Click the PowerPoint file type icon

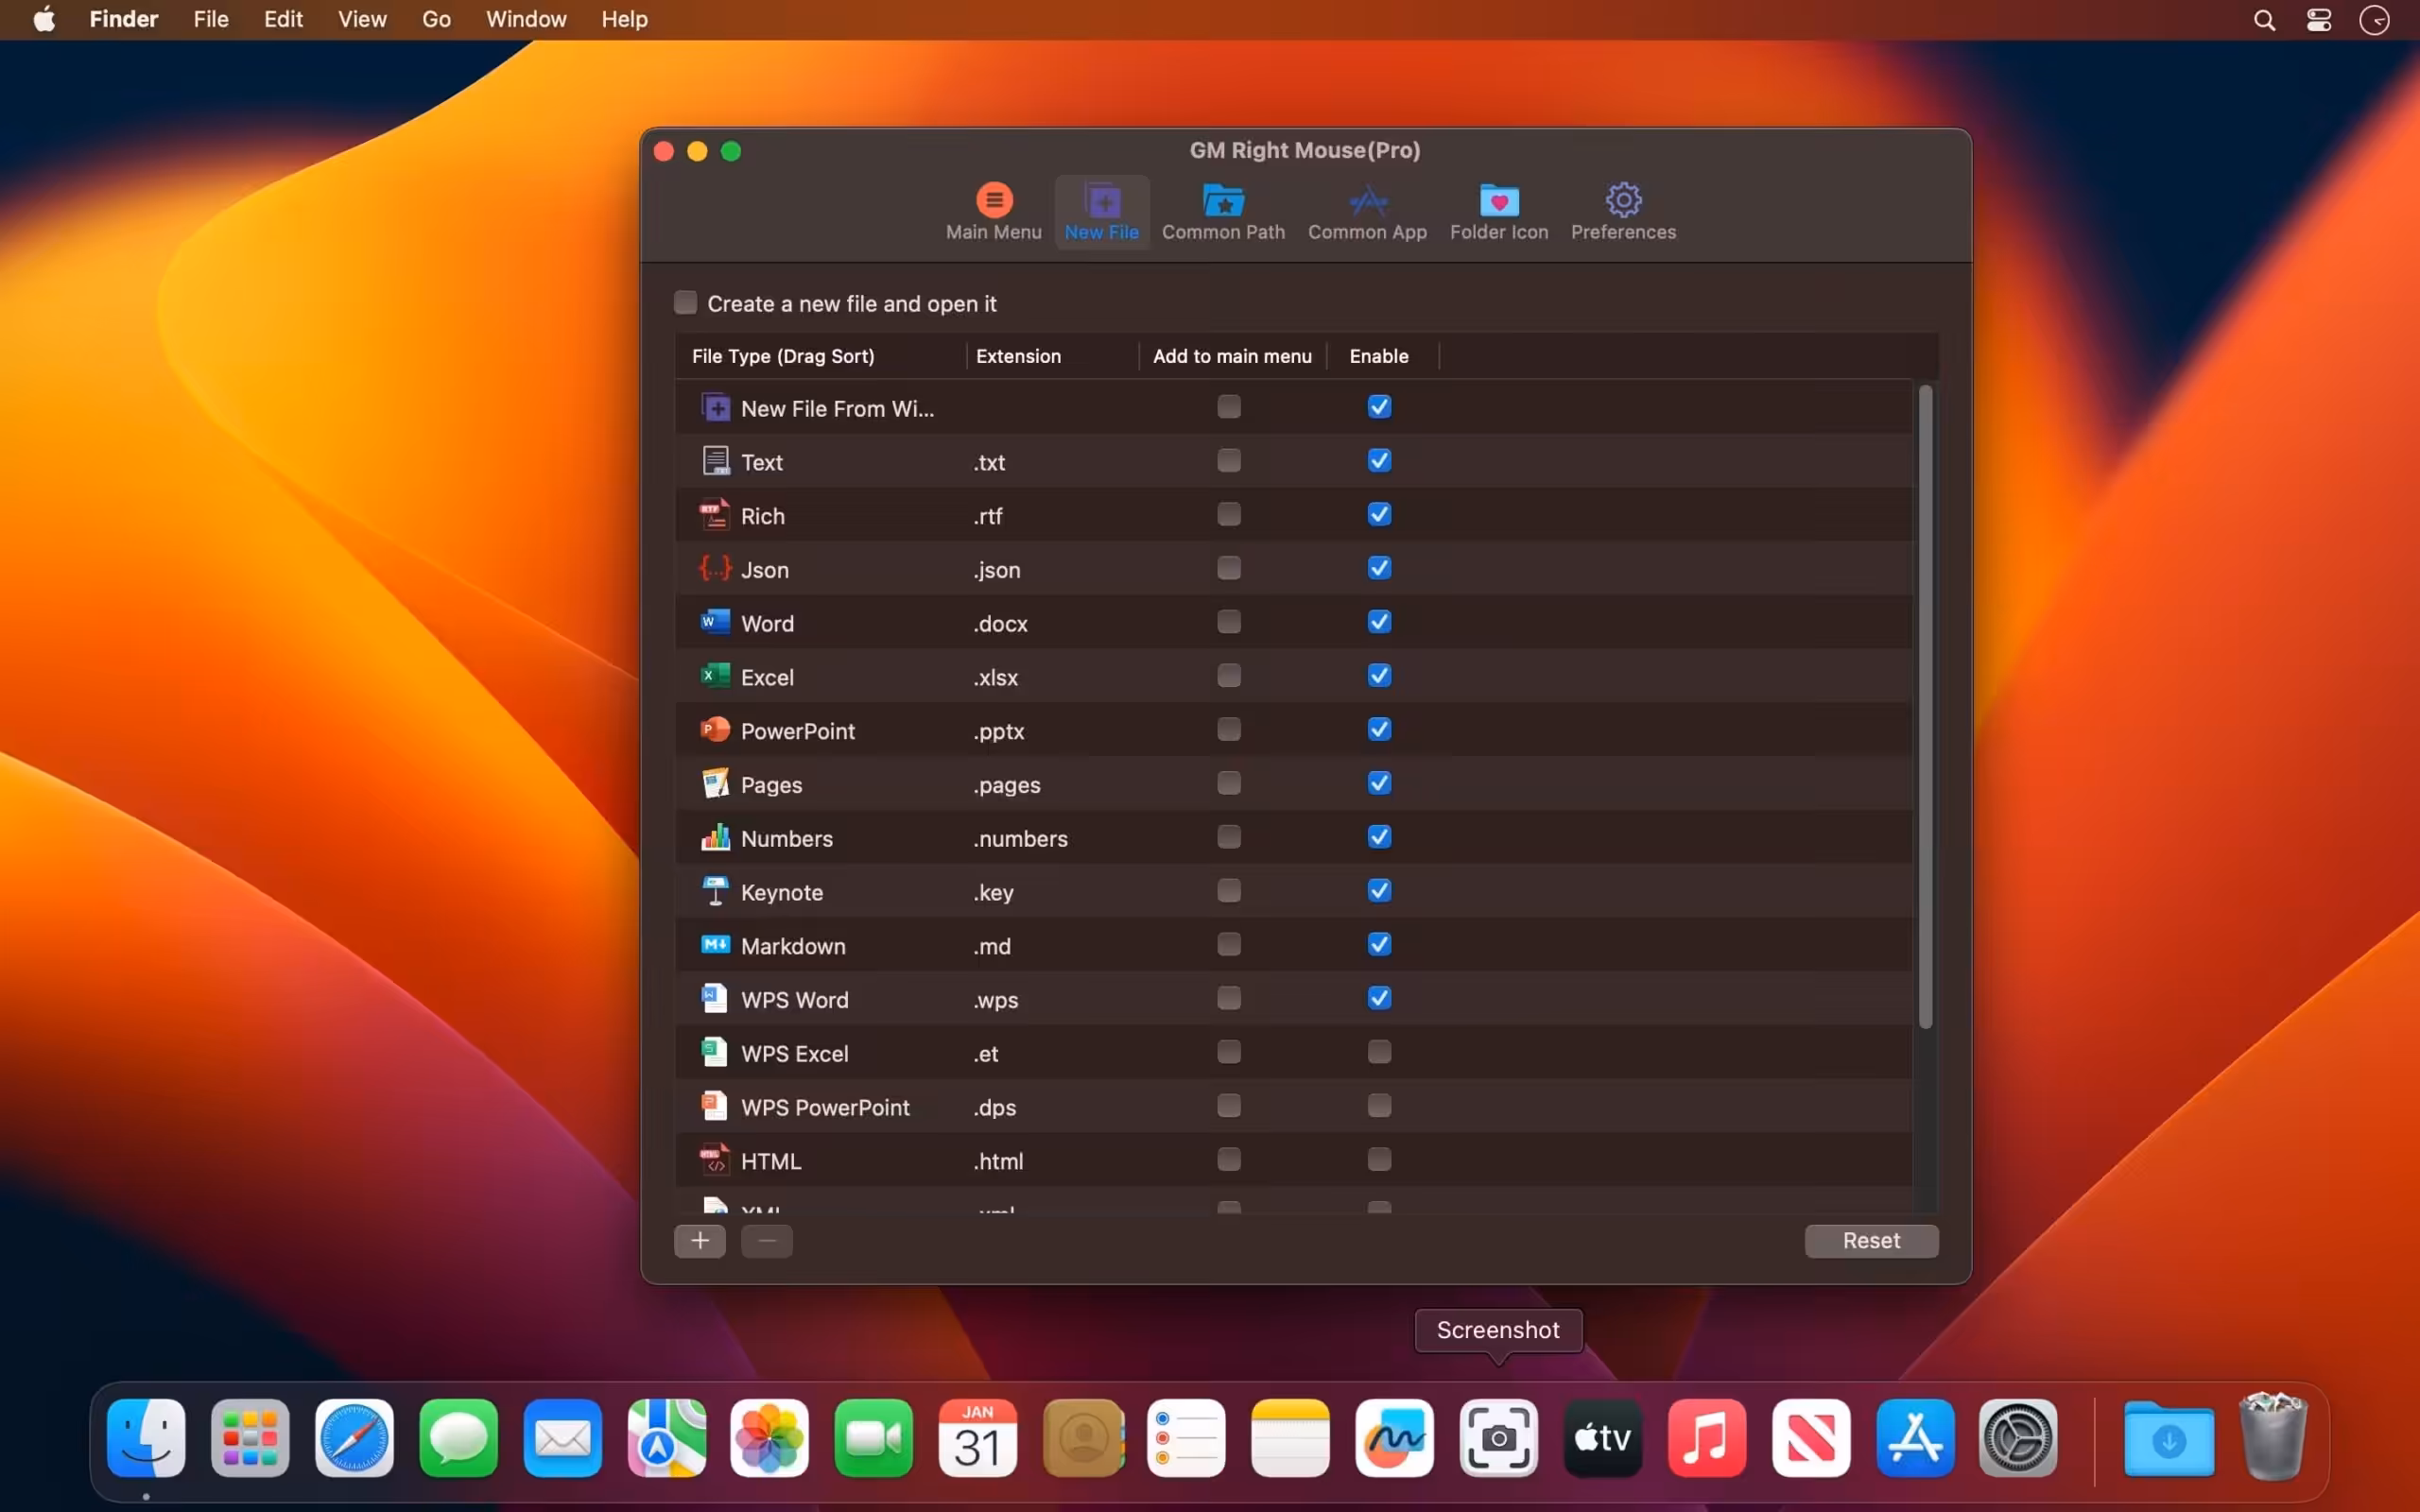click(x=714, y=730)
